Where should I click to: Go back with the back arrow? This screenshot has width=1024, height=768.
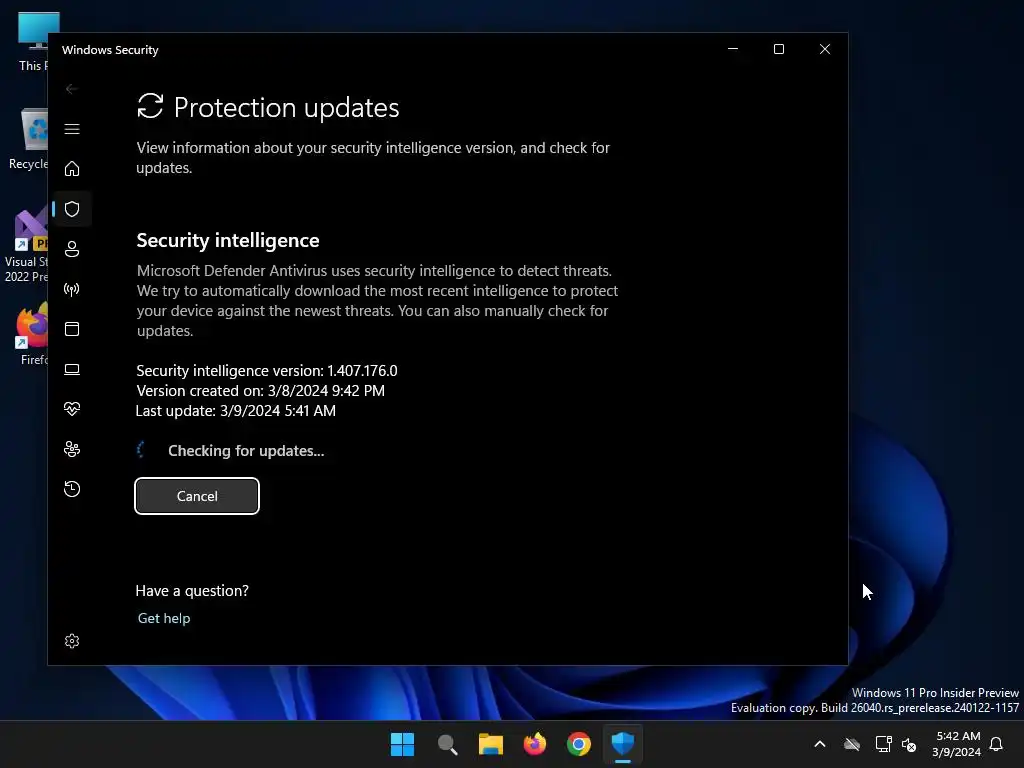[72, 89]
